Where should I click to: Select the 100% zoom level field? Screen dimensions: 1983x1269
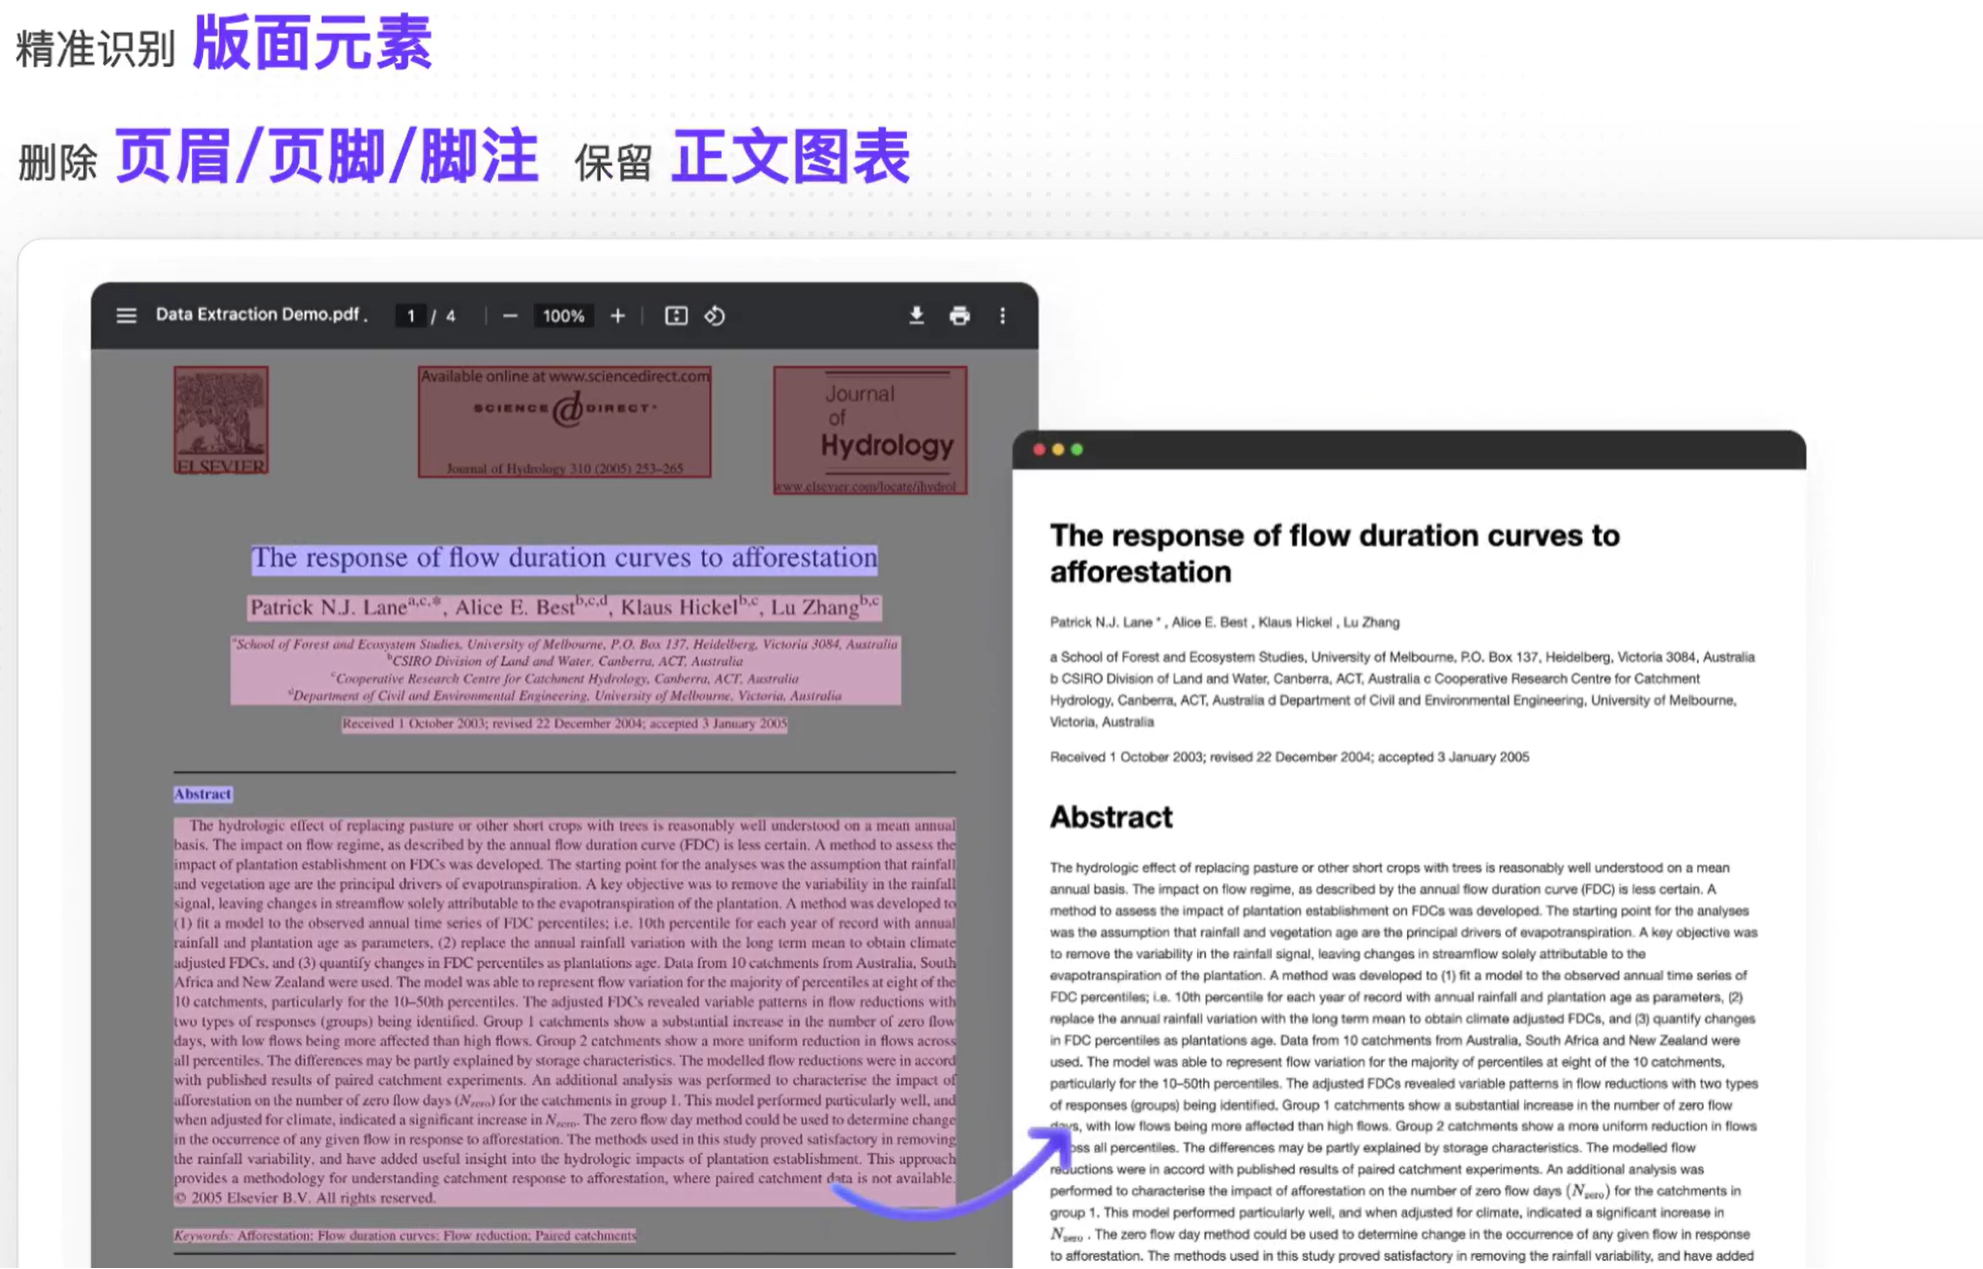[x=563, y=316]
